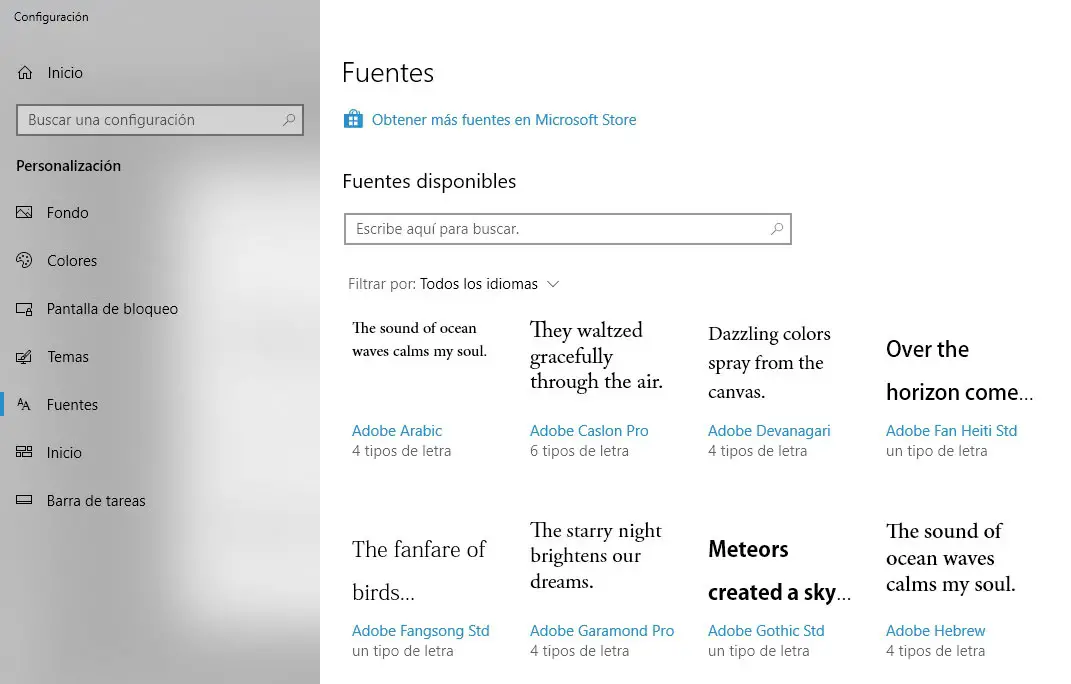Click the Dazzling colors preview sample
Image resolution: width=1071 pixels, height=684 pixels.
coord(769,362)
